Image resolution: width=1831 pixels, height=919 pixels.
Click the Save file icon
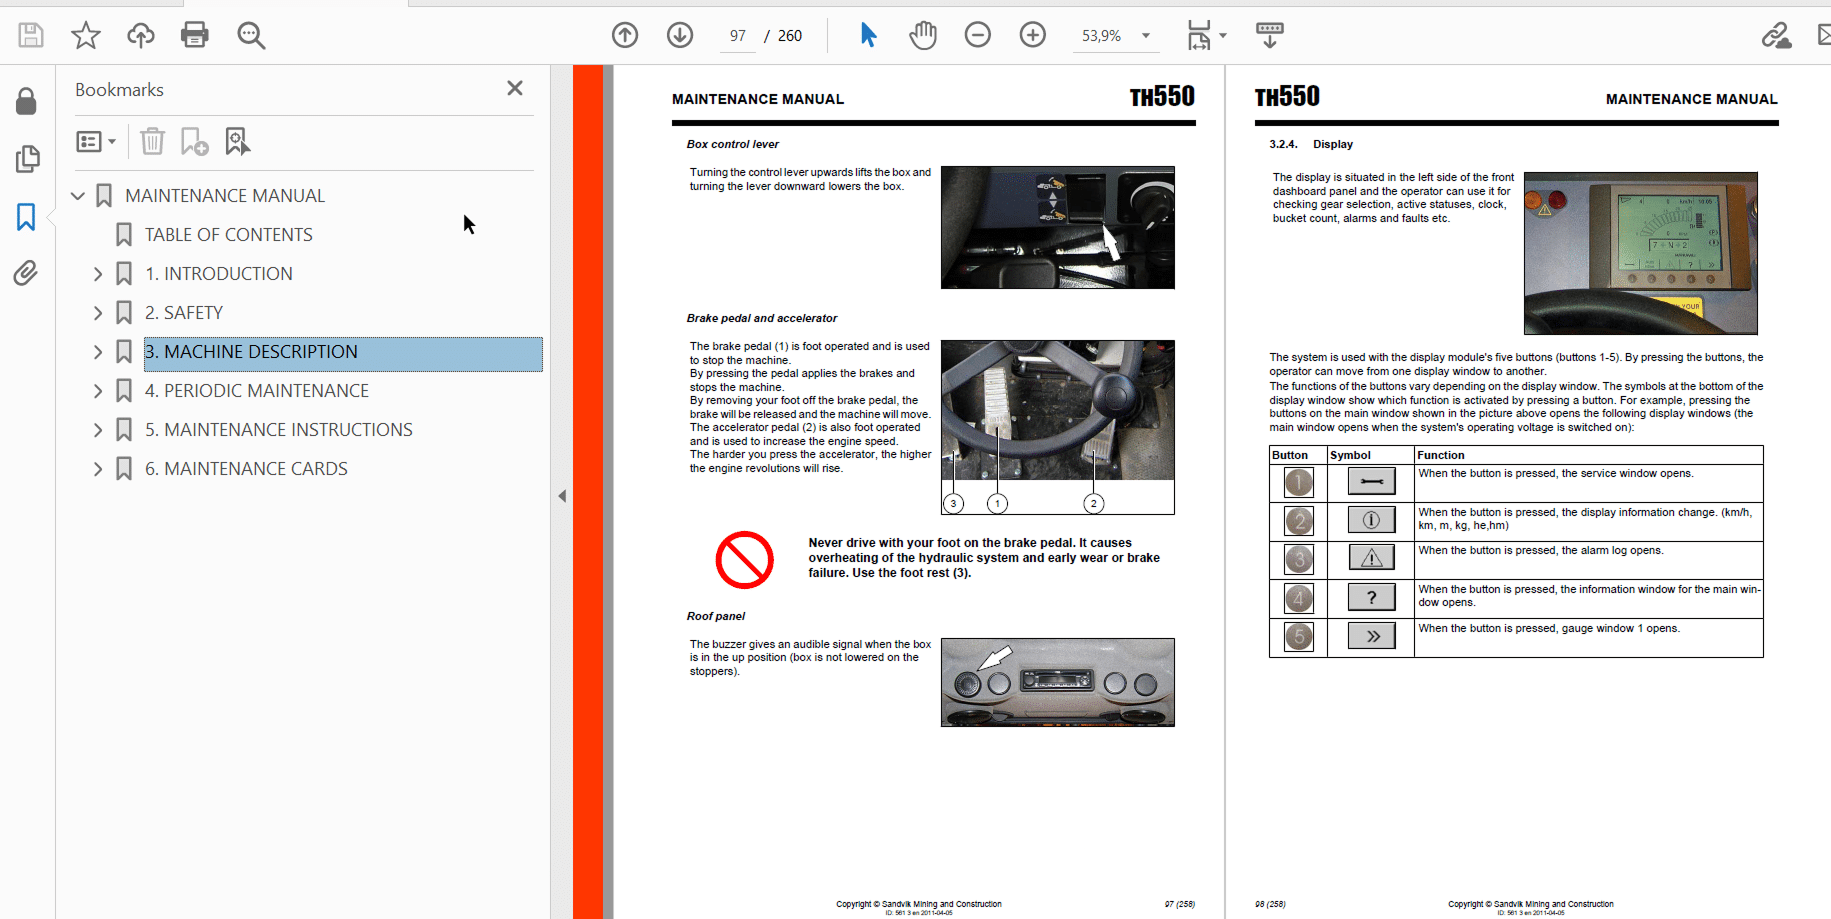click(x=31, y=36)
